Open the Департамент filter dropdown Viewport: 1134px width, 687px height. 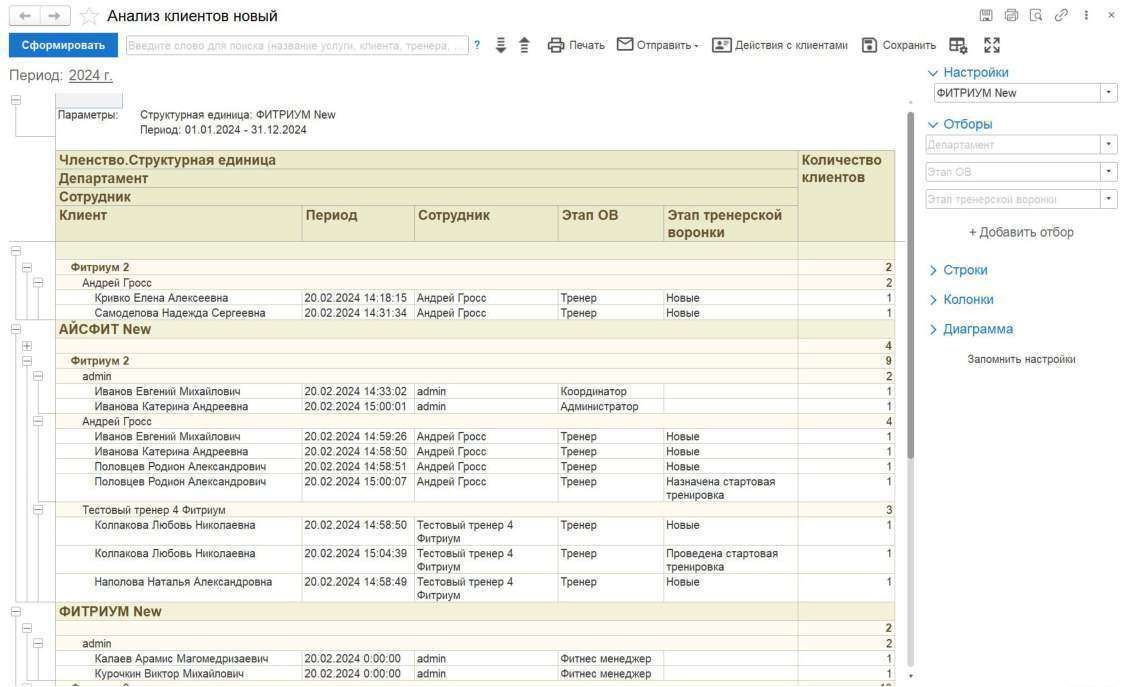coord(1109,145)
